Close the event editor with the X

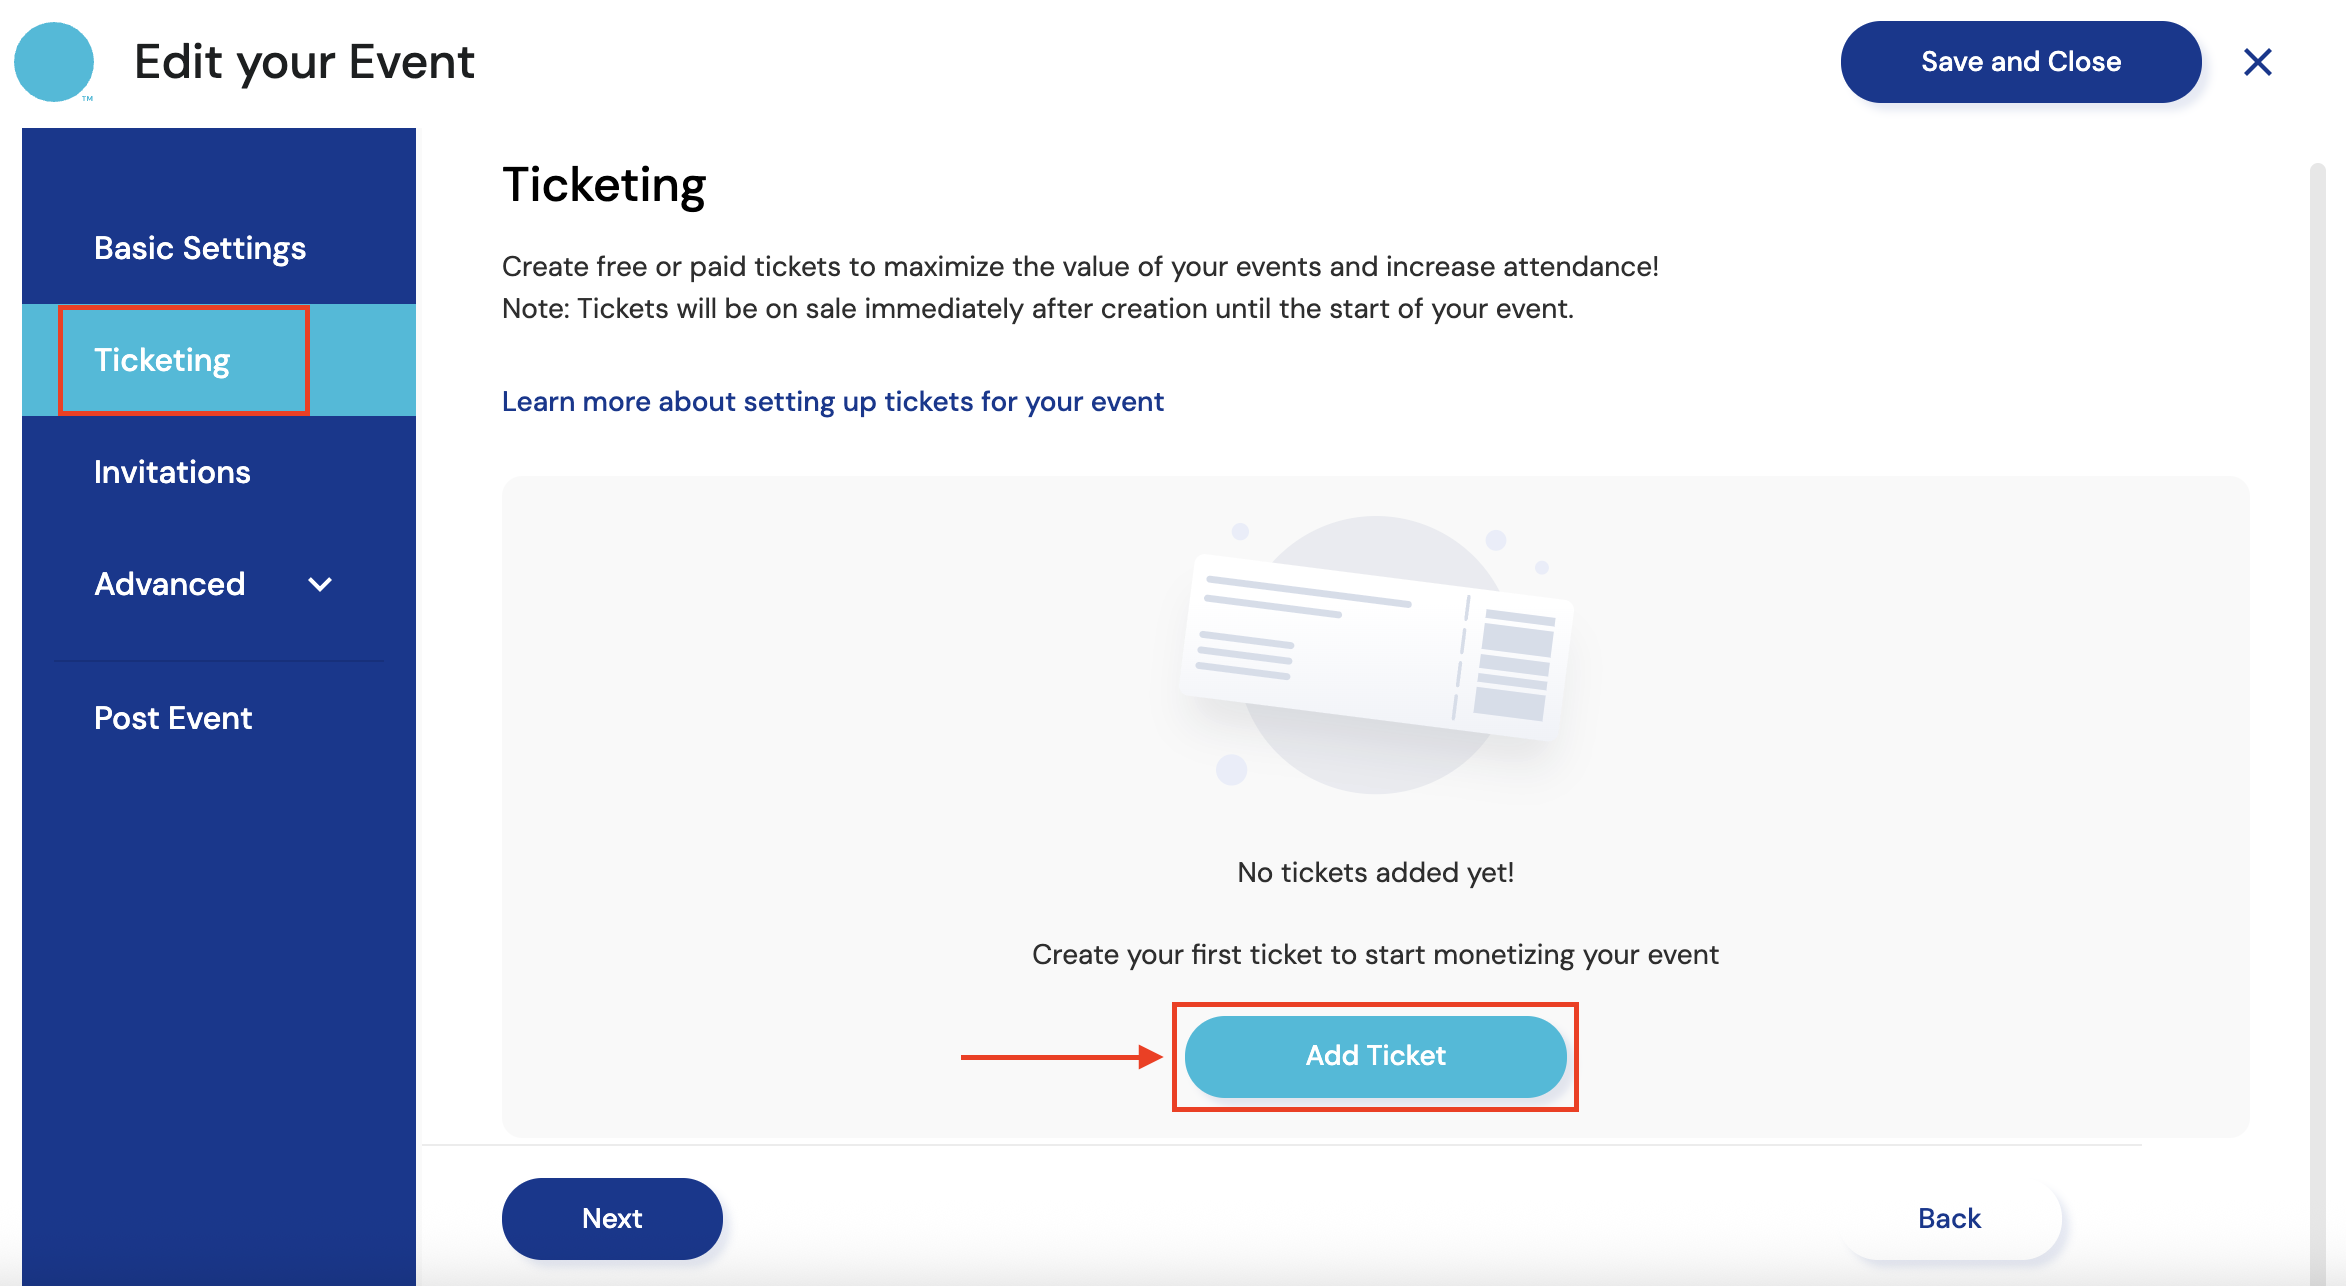[2257, 62]
